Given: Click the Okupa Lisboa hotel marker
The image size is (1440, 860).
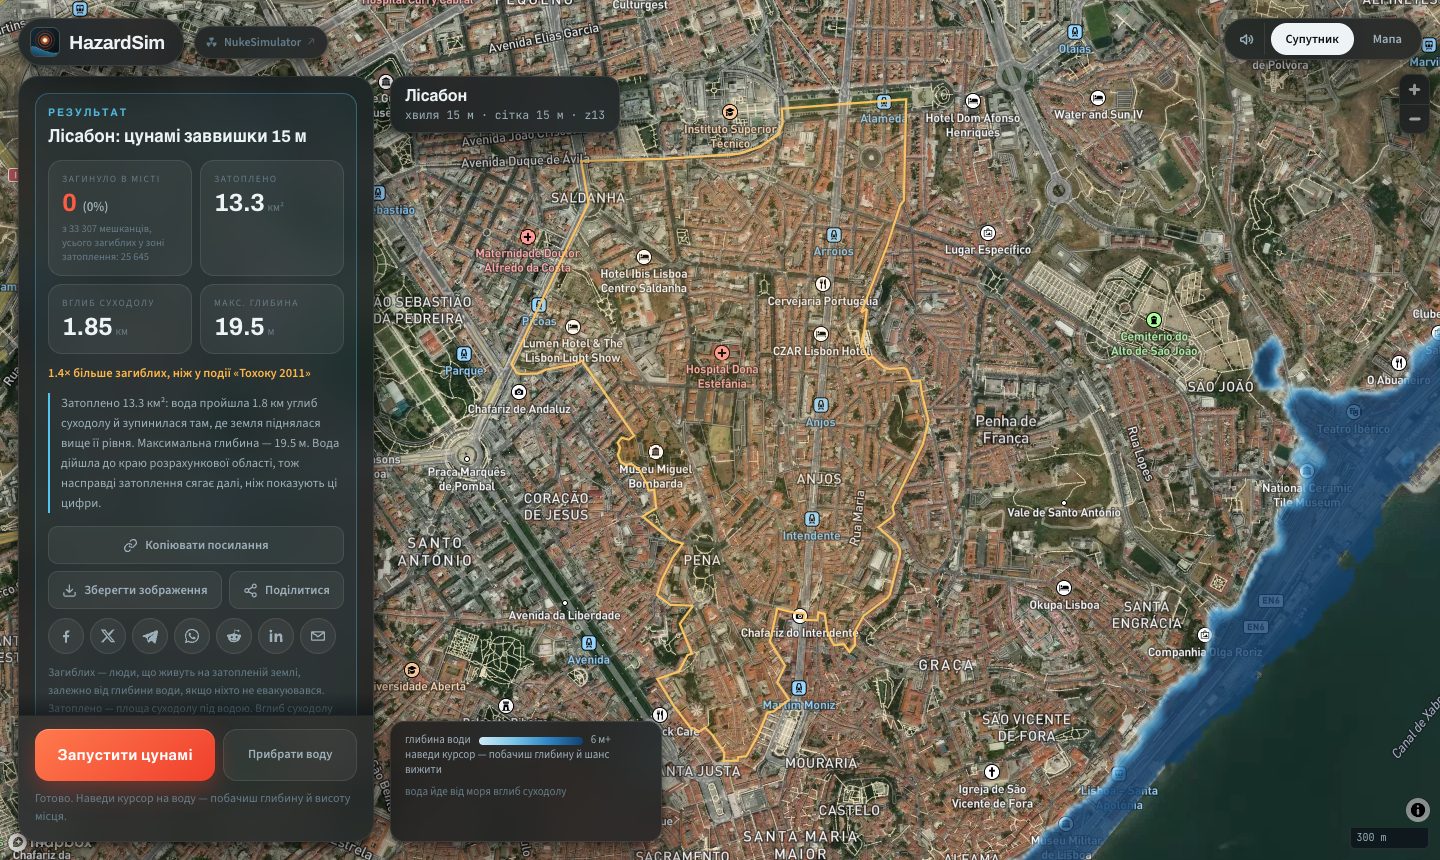Looking at the screenshot, I should click(1064, 588).
